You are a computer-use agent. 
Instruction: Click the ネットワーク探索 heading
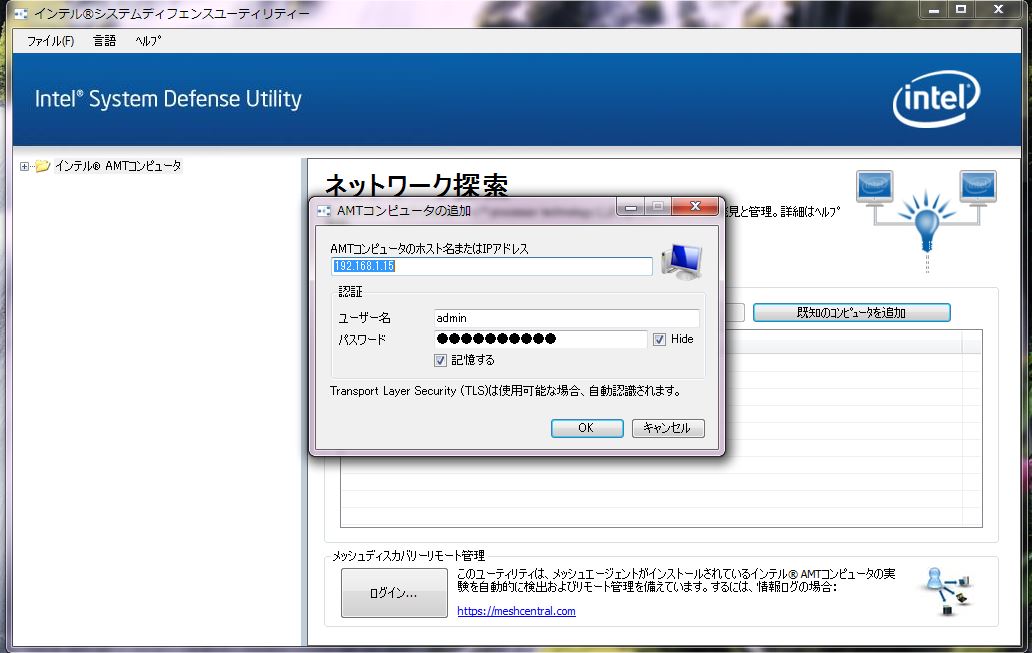(x=416, y=184)
